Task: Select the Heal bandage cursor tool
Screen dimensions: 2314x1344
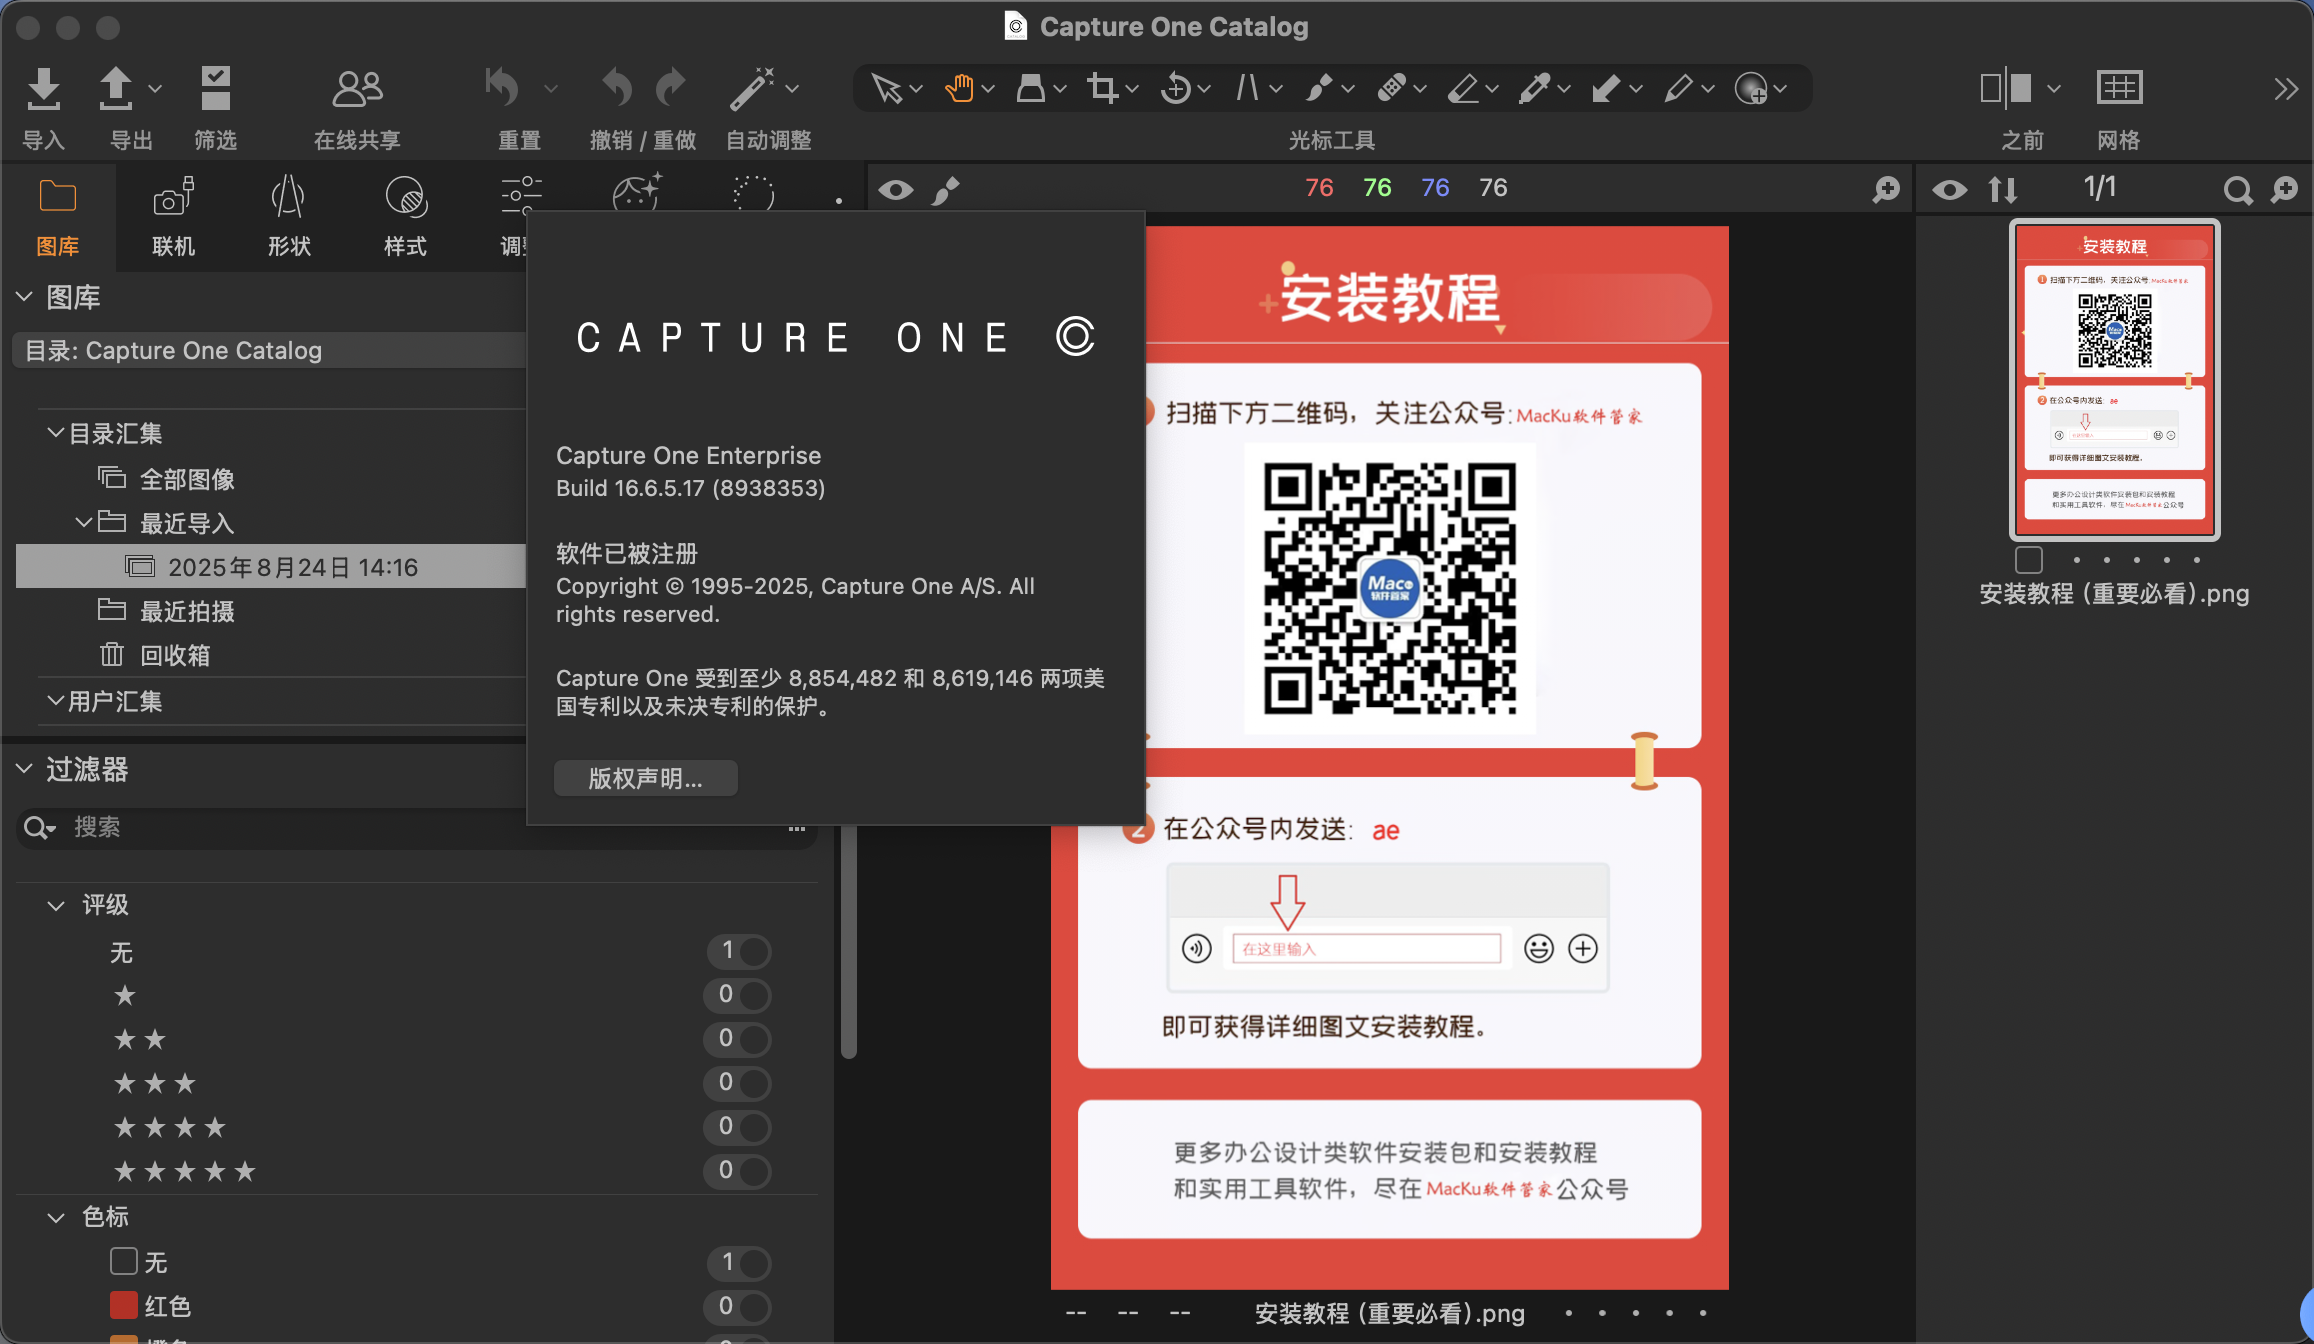Action: coord(1391,88)
